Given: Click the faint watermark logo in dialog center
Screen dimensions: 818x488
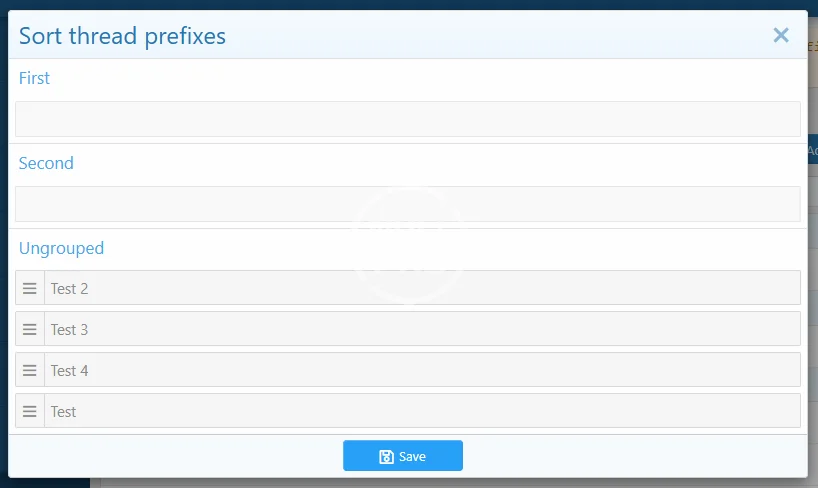Looking at the screenshot, I should click(409, 245).
